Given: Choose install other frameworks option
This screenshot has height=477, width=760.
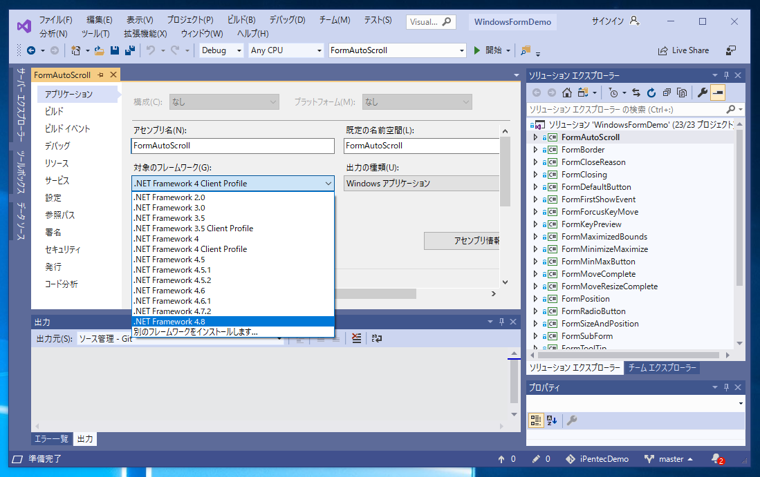Looking at the screenshot, I should pyautogui.click(x=233, y=332).
